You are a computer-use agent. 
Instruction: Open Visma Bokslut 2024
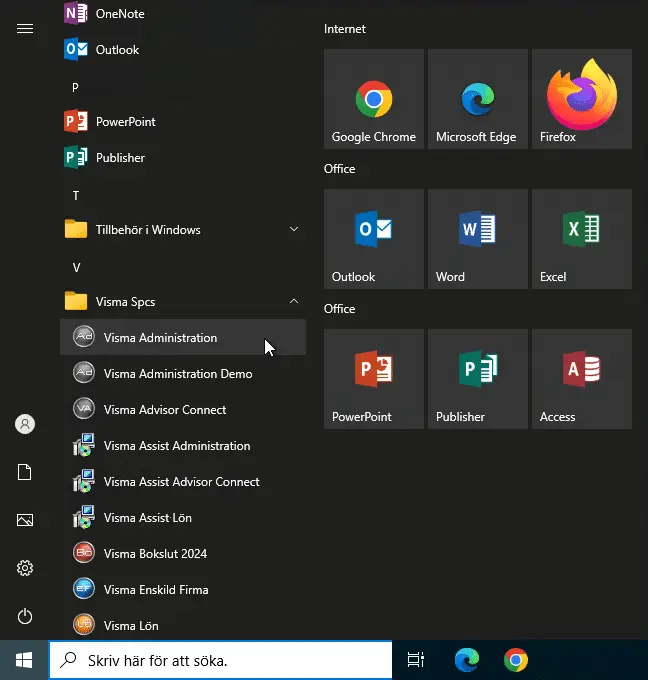(183, 553)
